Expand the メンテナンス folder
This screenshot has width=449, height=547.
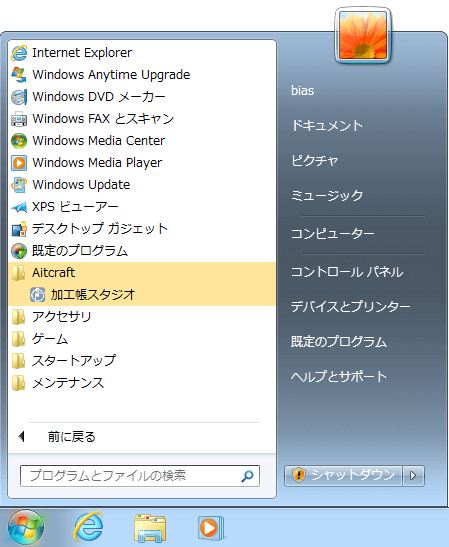pyautogui.click(x=142, y=383)
